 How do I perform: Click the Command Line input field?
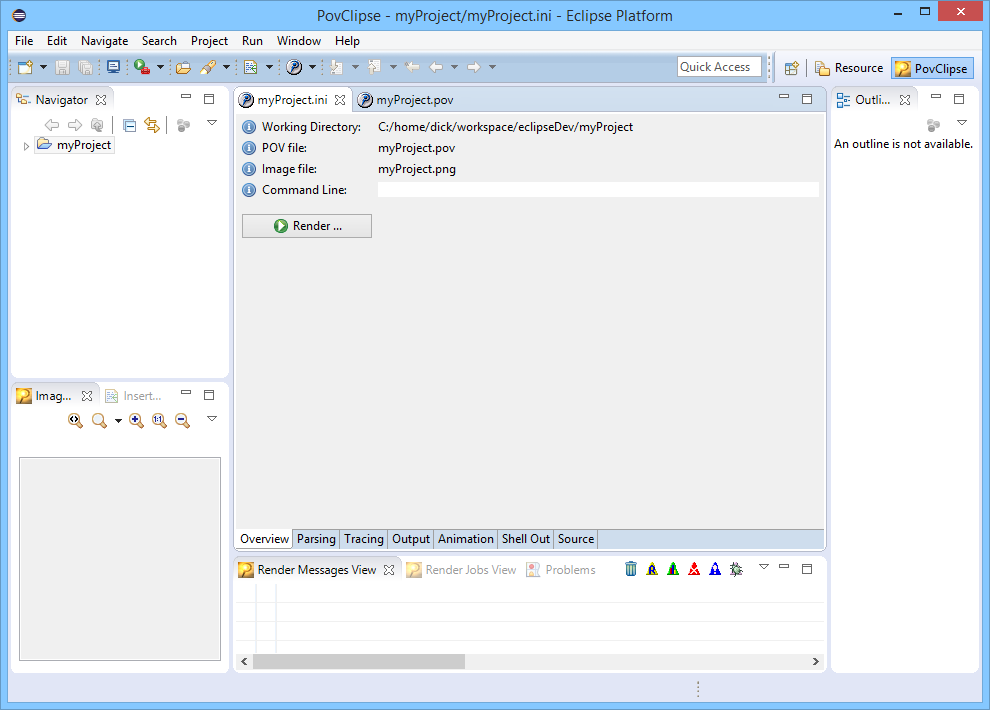coord(598,190)
